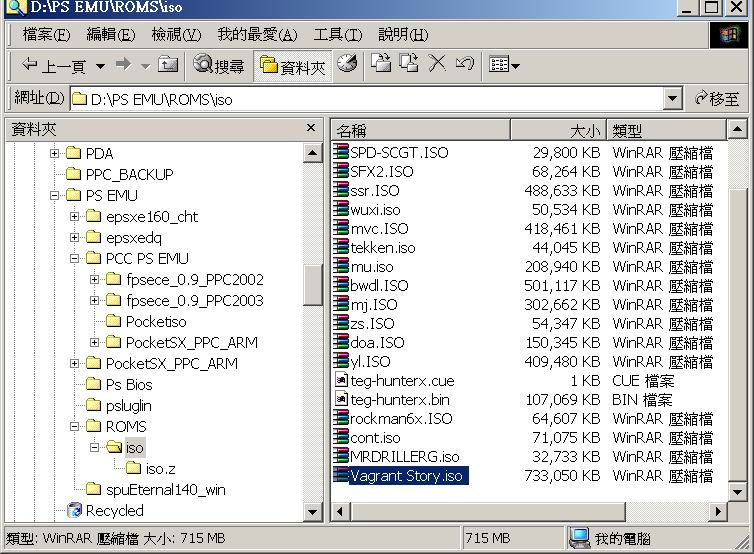Open the forward history dropdown arrow
The height and width of the screenshot is (554, 754).
(145, 66)
